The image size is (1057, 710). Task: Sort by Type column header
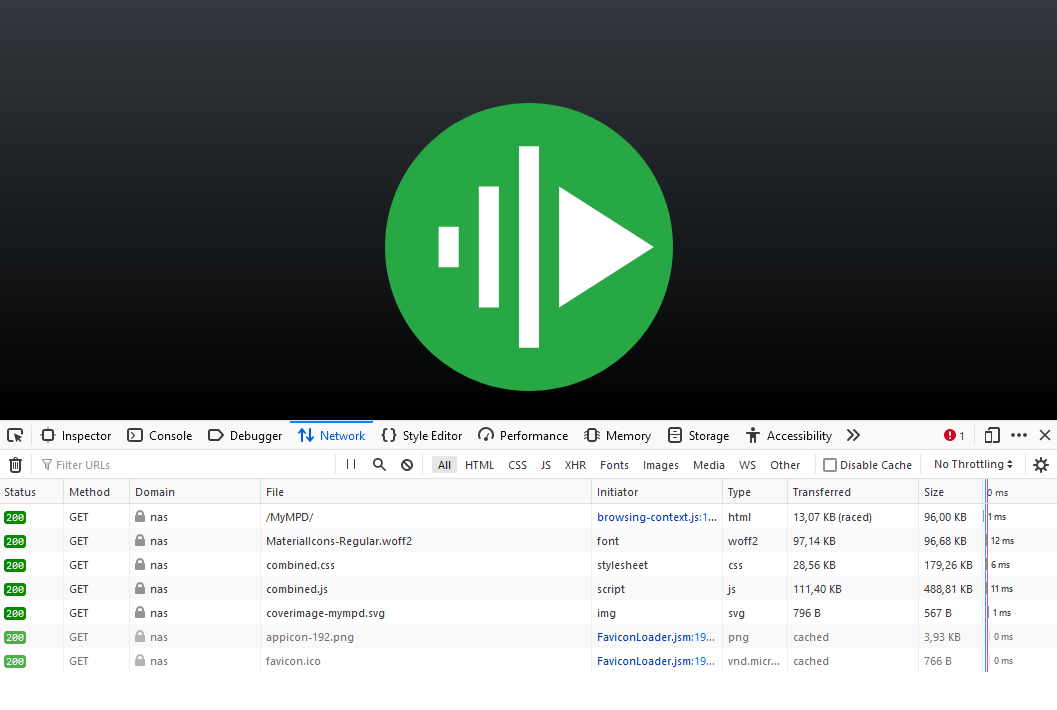point(754,492)
